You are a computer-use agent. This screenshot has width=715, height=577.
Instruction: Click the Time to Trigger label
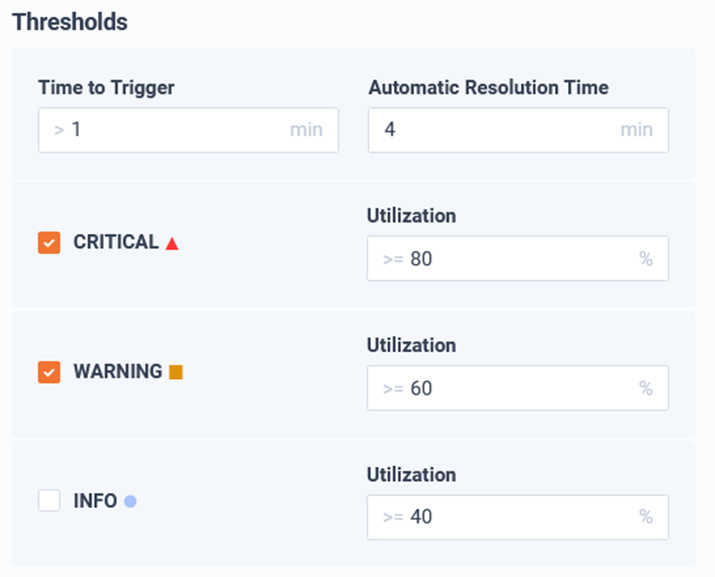click(106, 88)
